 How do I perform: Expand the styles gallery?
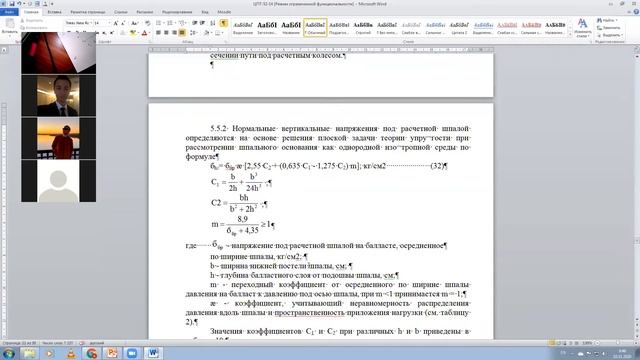570,35
